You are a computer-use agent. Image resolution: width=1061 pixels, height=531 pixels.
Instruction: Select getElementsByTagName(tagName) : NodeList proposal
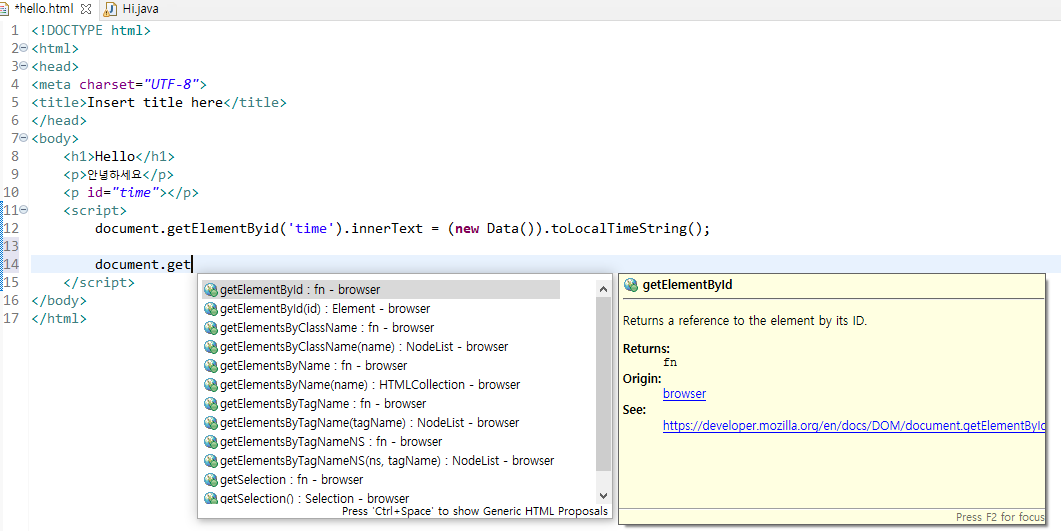tap(381, 422)
